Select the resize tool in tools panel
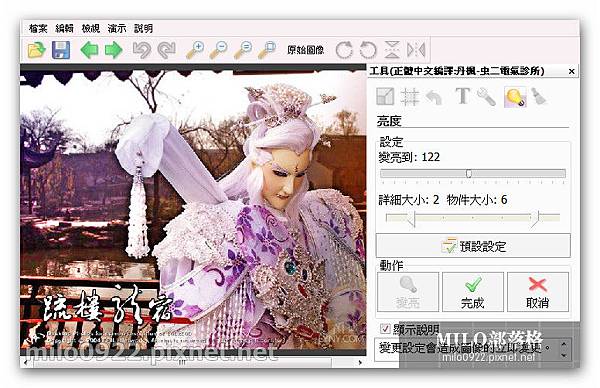 (x=385, y=96)
